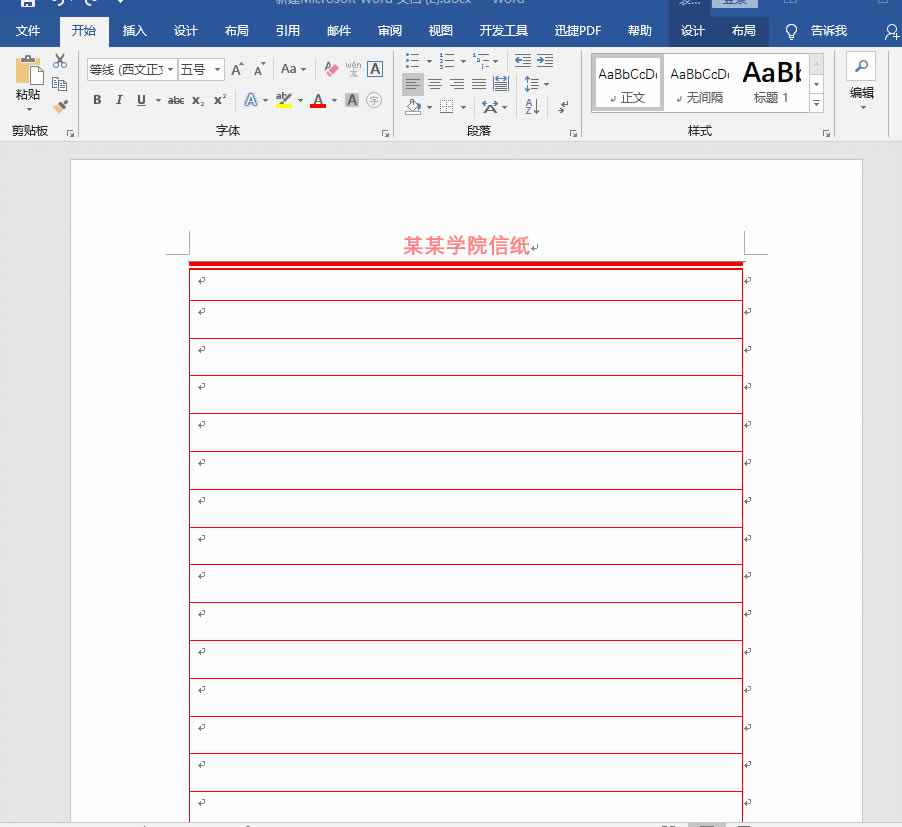Viewport: 902px width, 827px height.
Task: Toggle Strikethrough formatting
Action: coord(176,100)
